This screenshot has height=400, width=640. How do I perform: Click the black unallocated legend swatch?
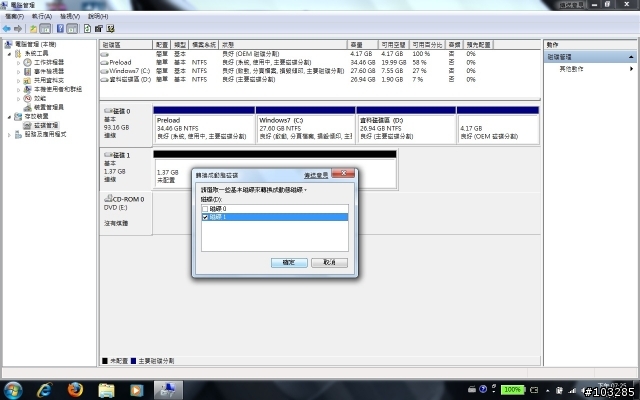point(105,361)
